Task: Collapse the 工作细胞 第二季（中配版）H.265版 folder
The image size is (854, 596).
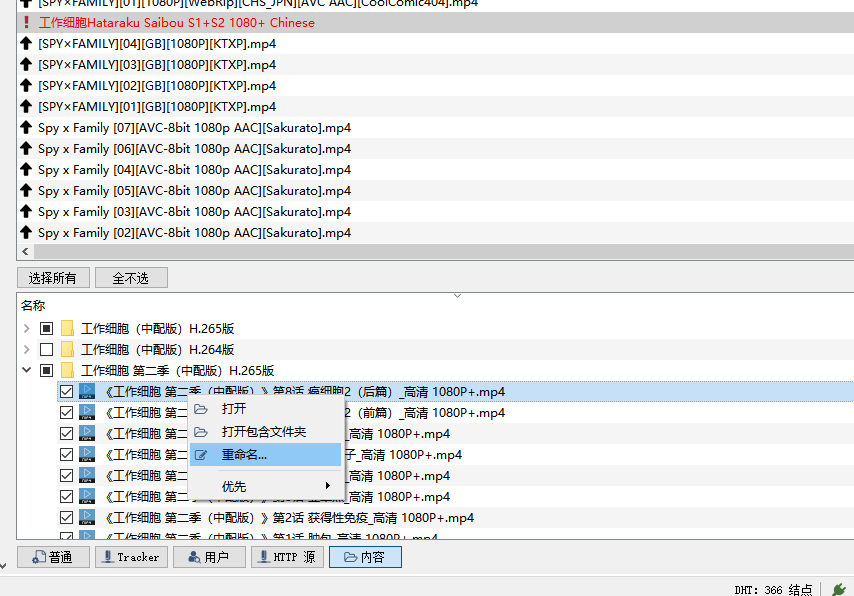Action: (26, 370)
